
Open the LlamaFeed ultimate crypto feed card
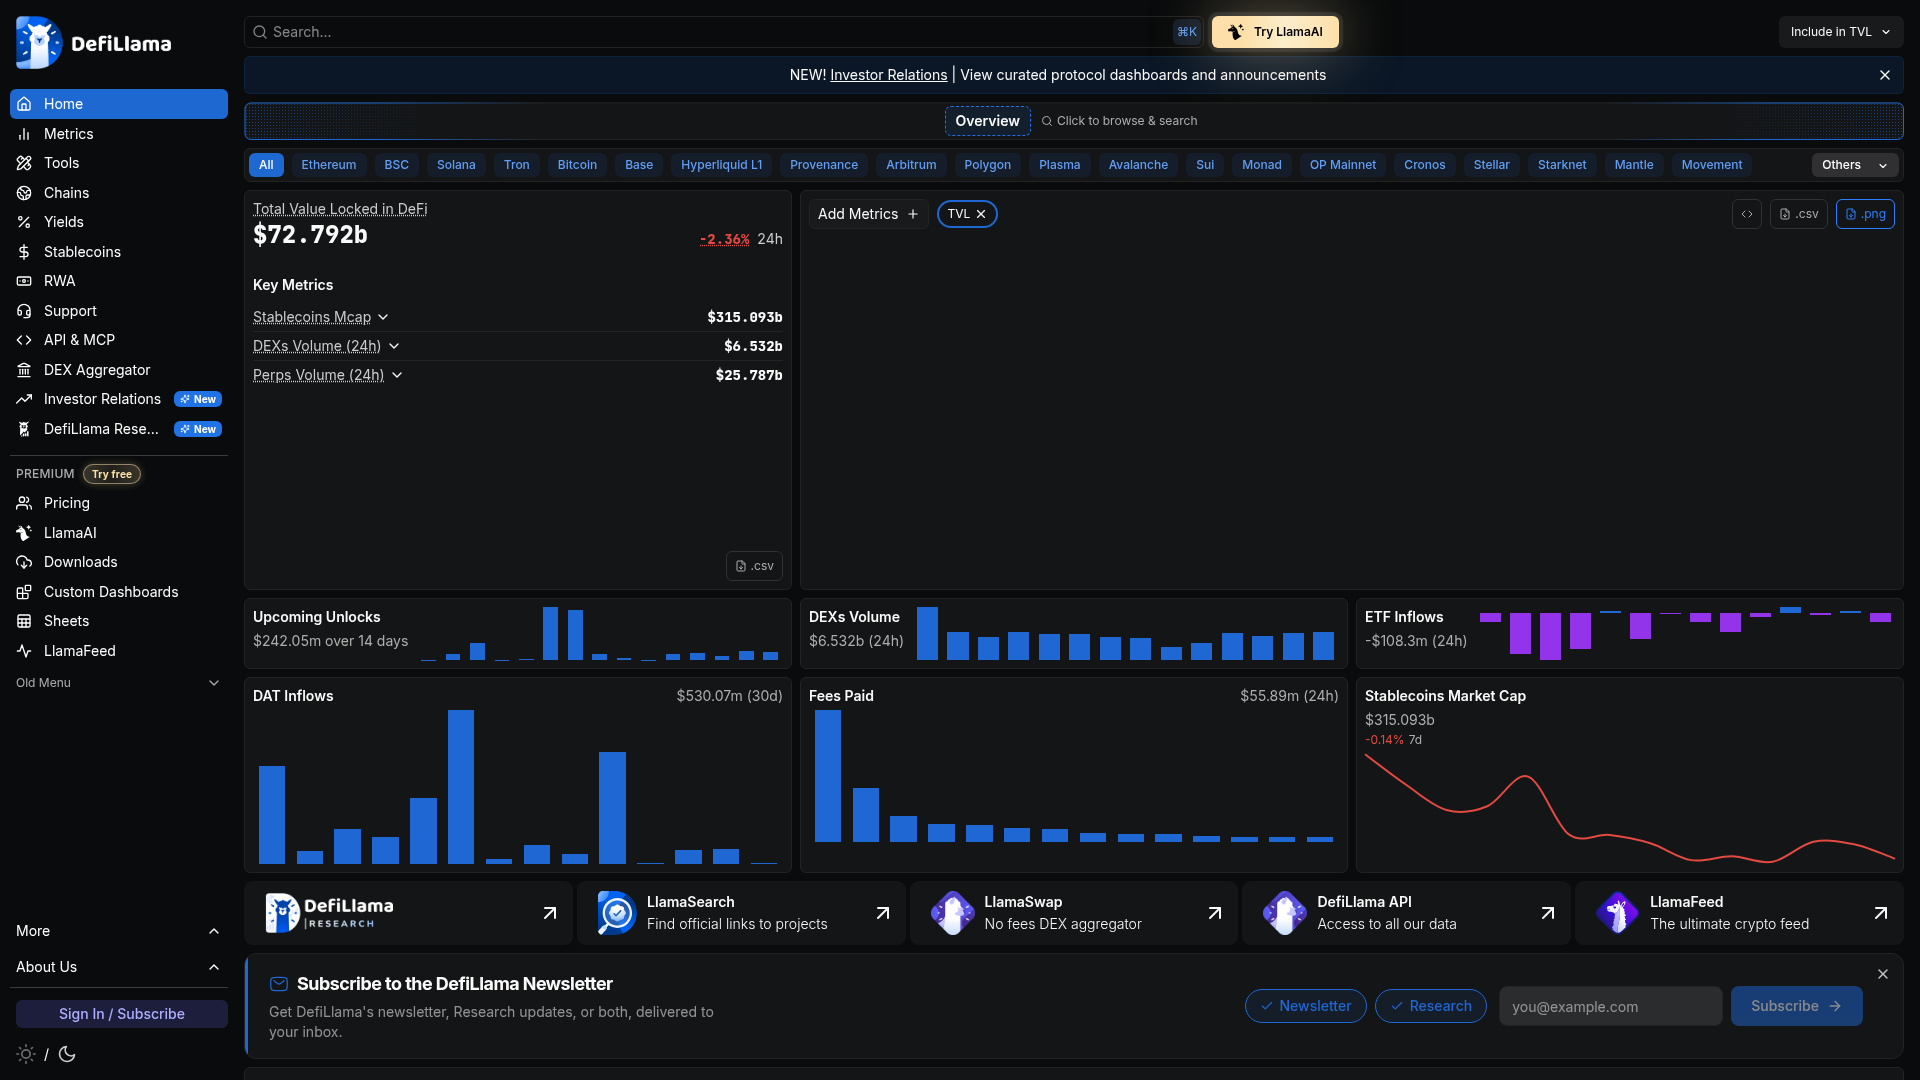(x=1739, y=913)
